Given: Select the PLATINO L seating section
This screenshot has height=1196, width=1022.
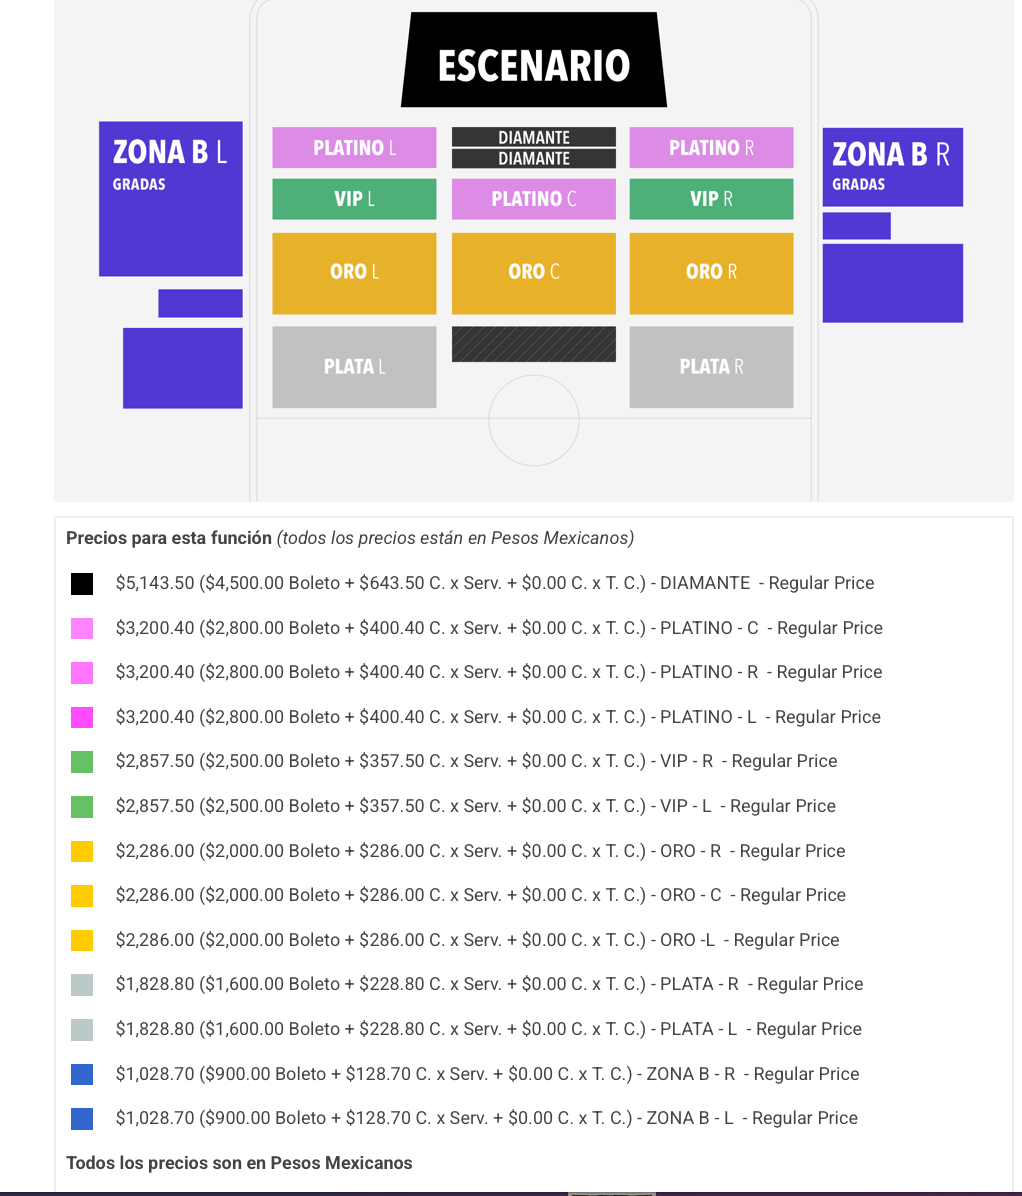Looking at the screenshot, I should 354,148.
